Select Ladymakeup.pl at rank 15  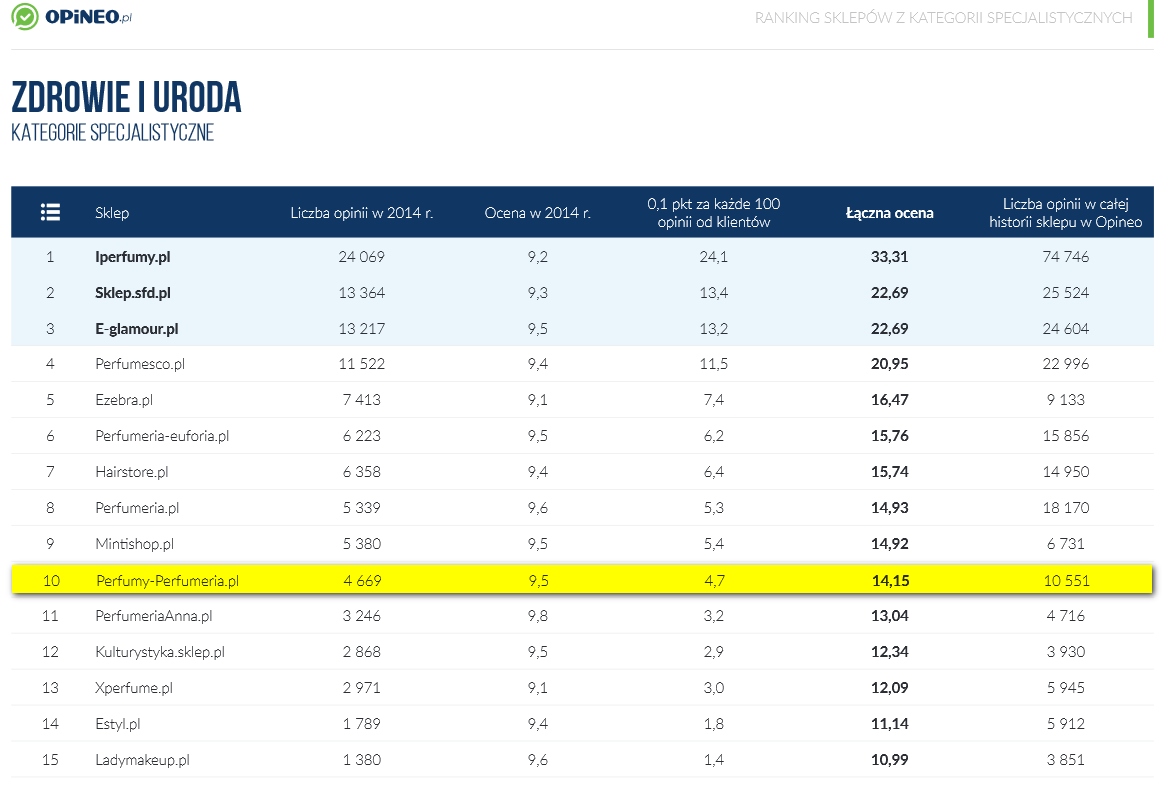tap(142, 760)
